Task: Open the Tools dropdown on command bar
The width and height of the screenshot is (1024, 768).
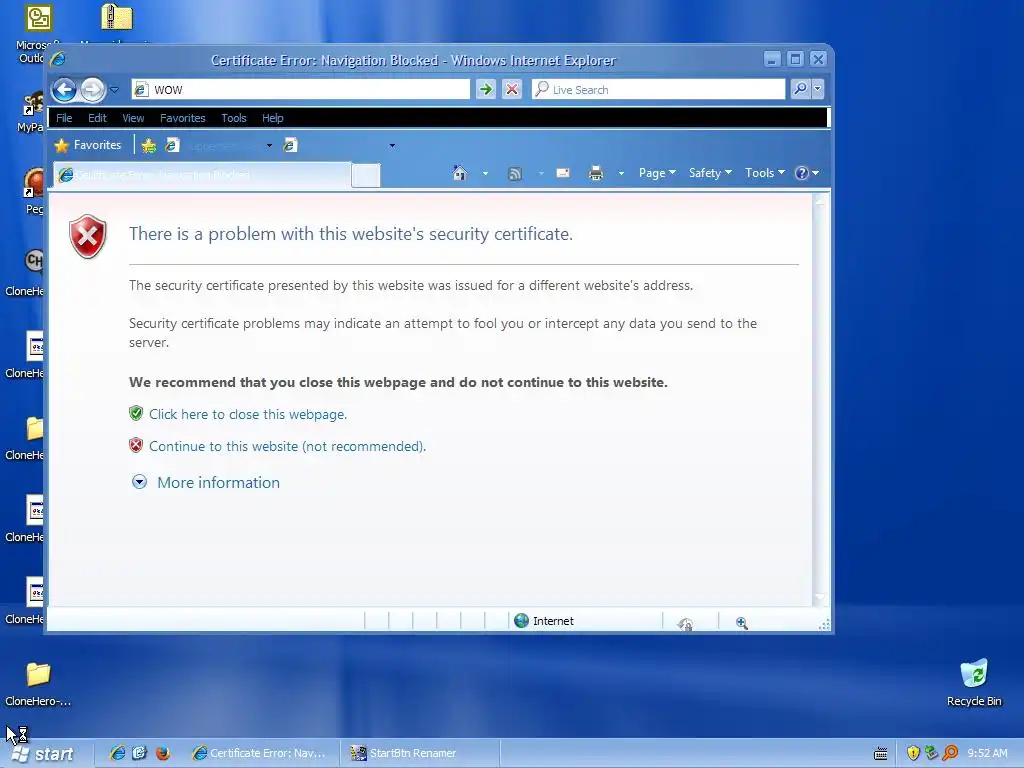Action: pyautogui.click(x=765, y=173)
